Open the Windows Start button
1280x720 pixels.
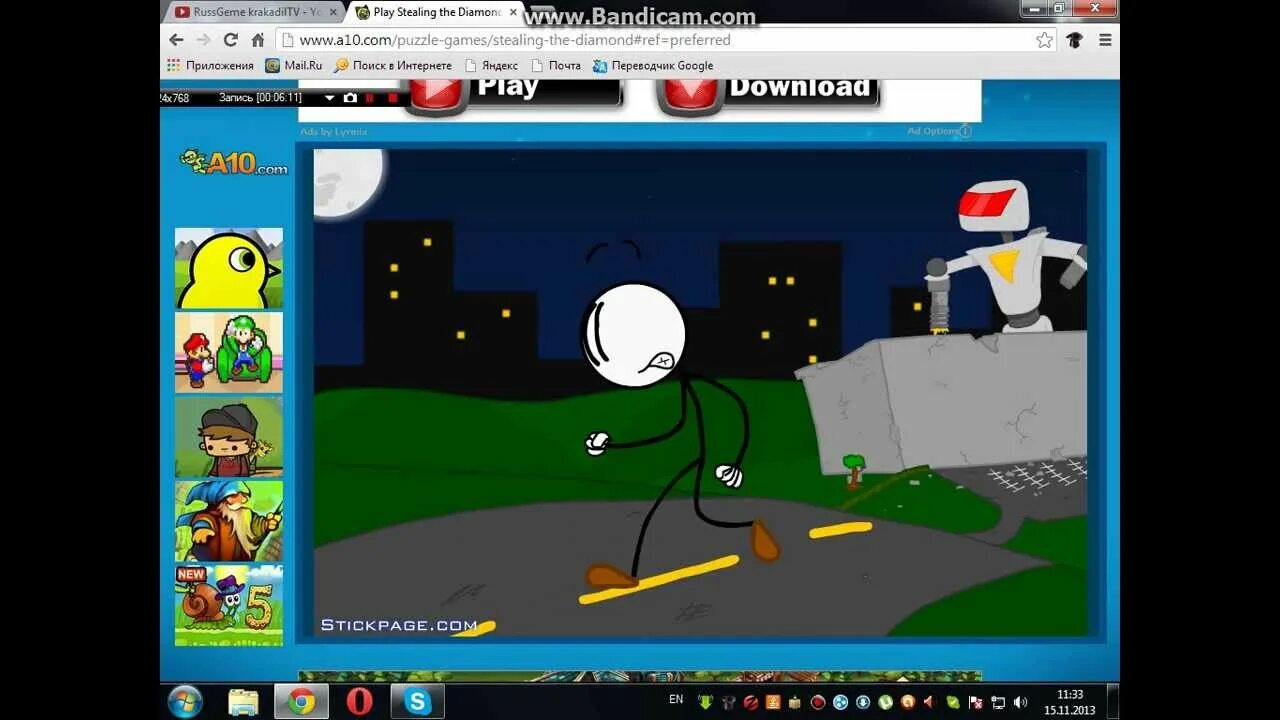pos(185,702)
